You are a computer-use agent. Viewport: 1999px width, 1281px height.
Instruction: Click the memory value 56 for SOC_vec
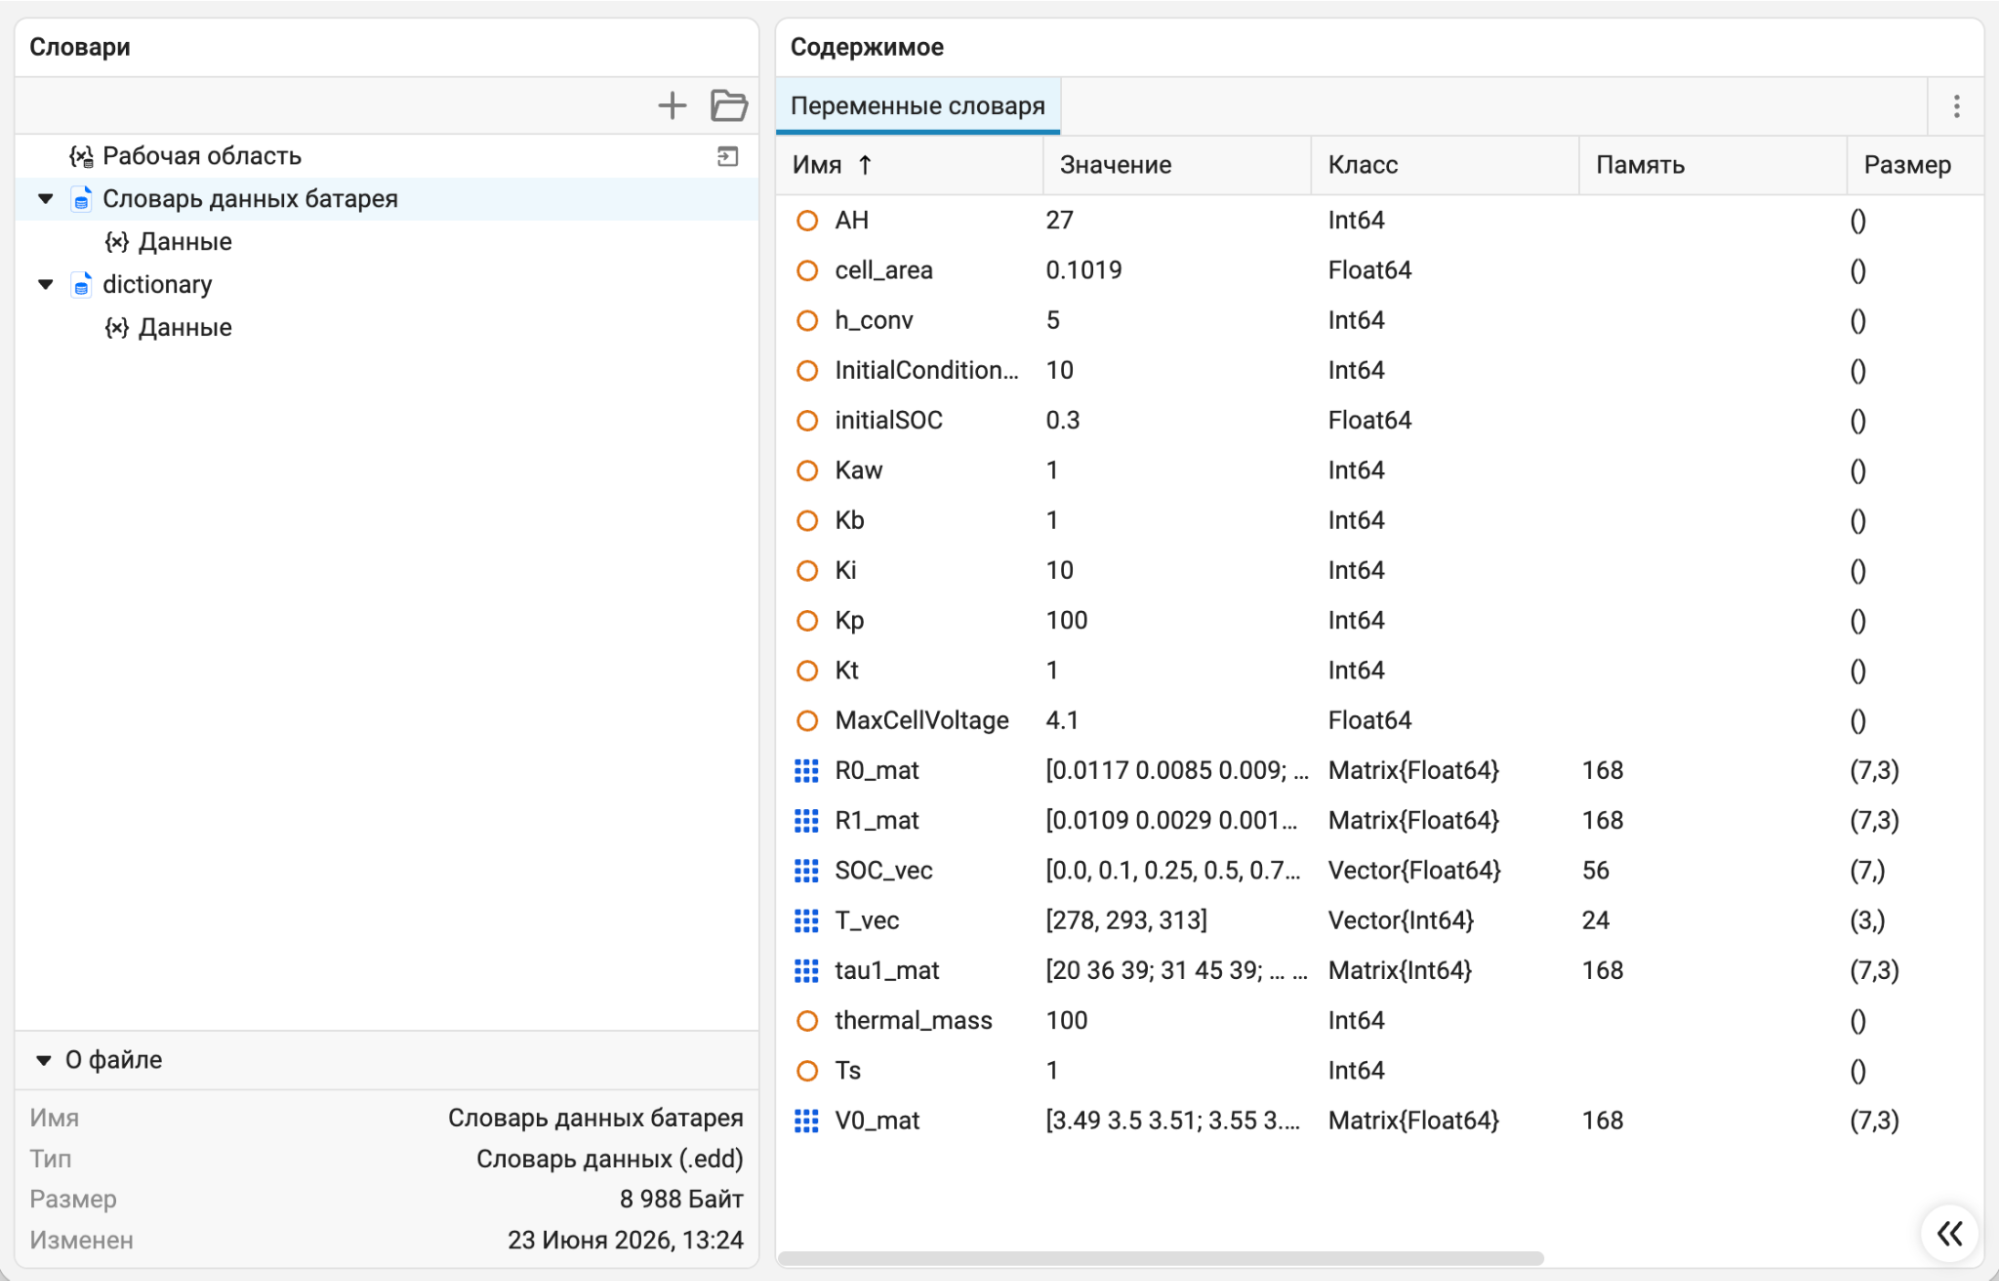point(1595,870)
